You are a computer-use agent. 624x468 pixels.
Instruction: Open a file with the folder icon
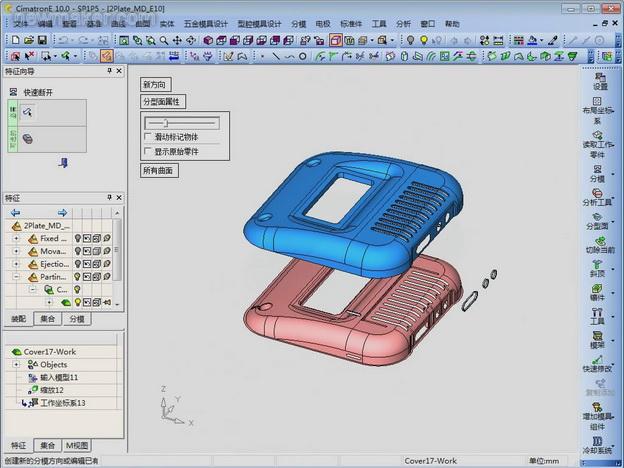pyautogui.click(x=28, y=40)
